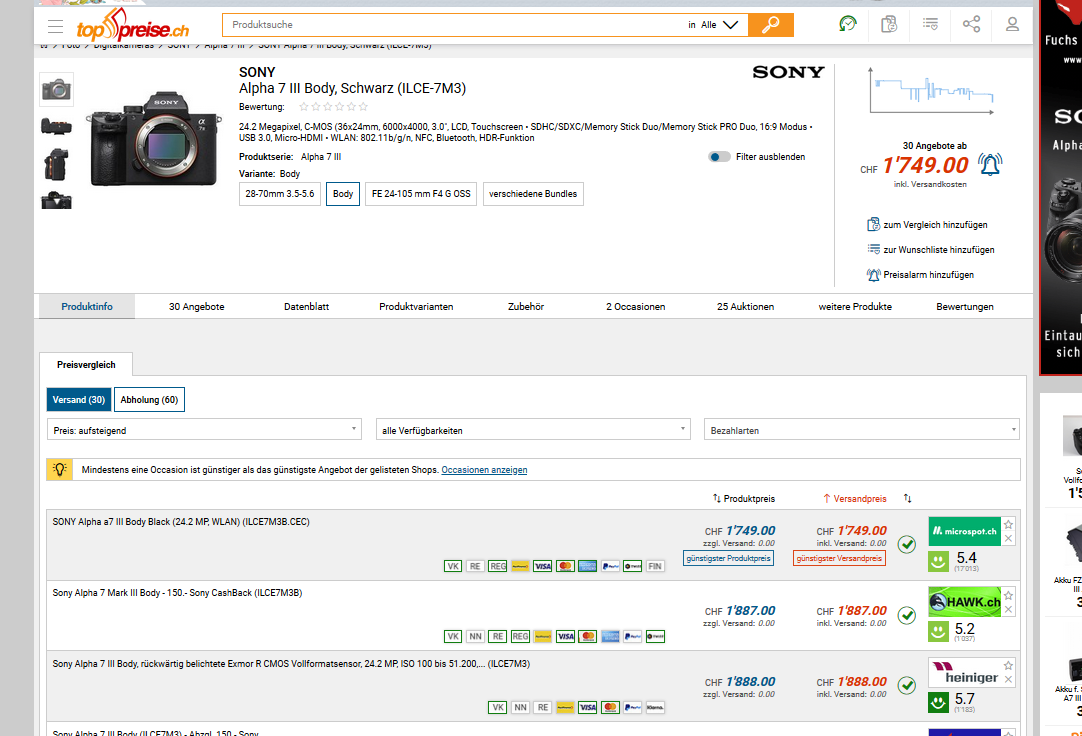Open the product comparison icon in header

pyautogui.click(x=889, y=24)
